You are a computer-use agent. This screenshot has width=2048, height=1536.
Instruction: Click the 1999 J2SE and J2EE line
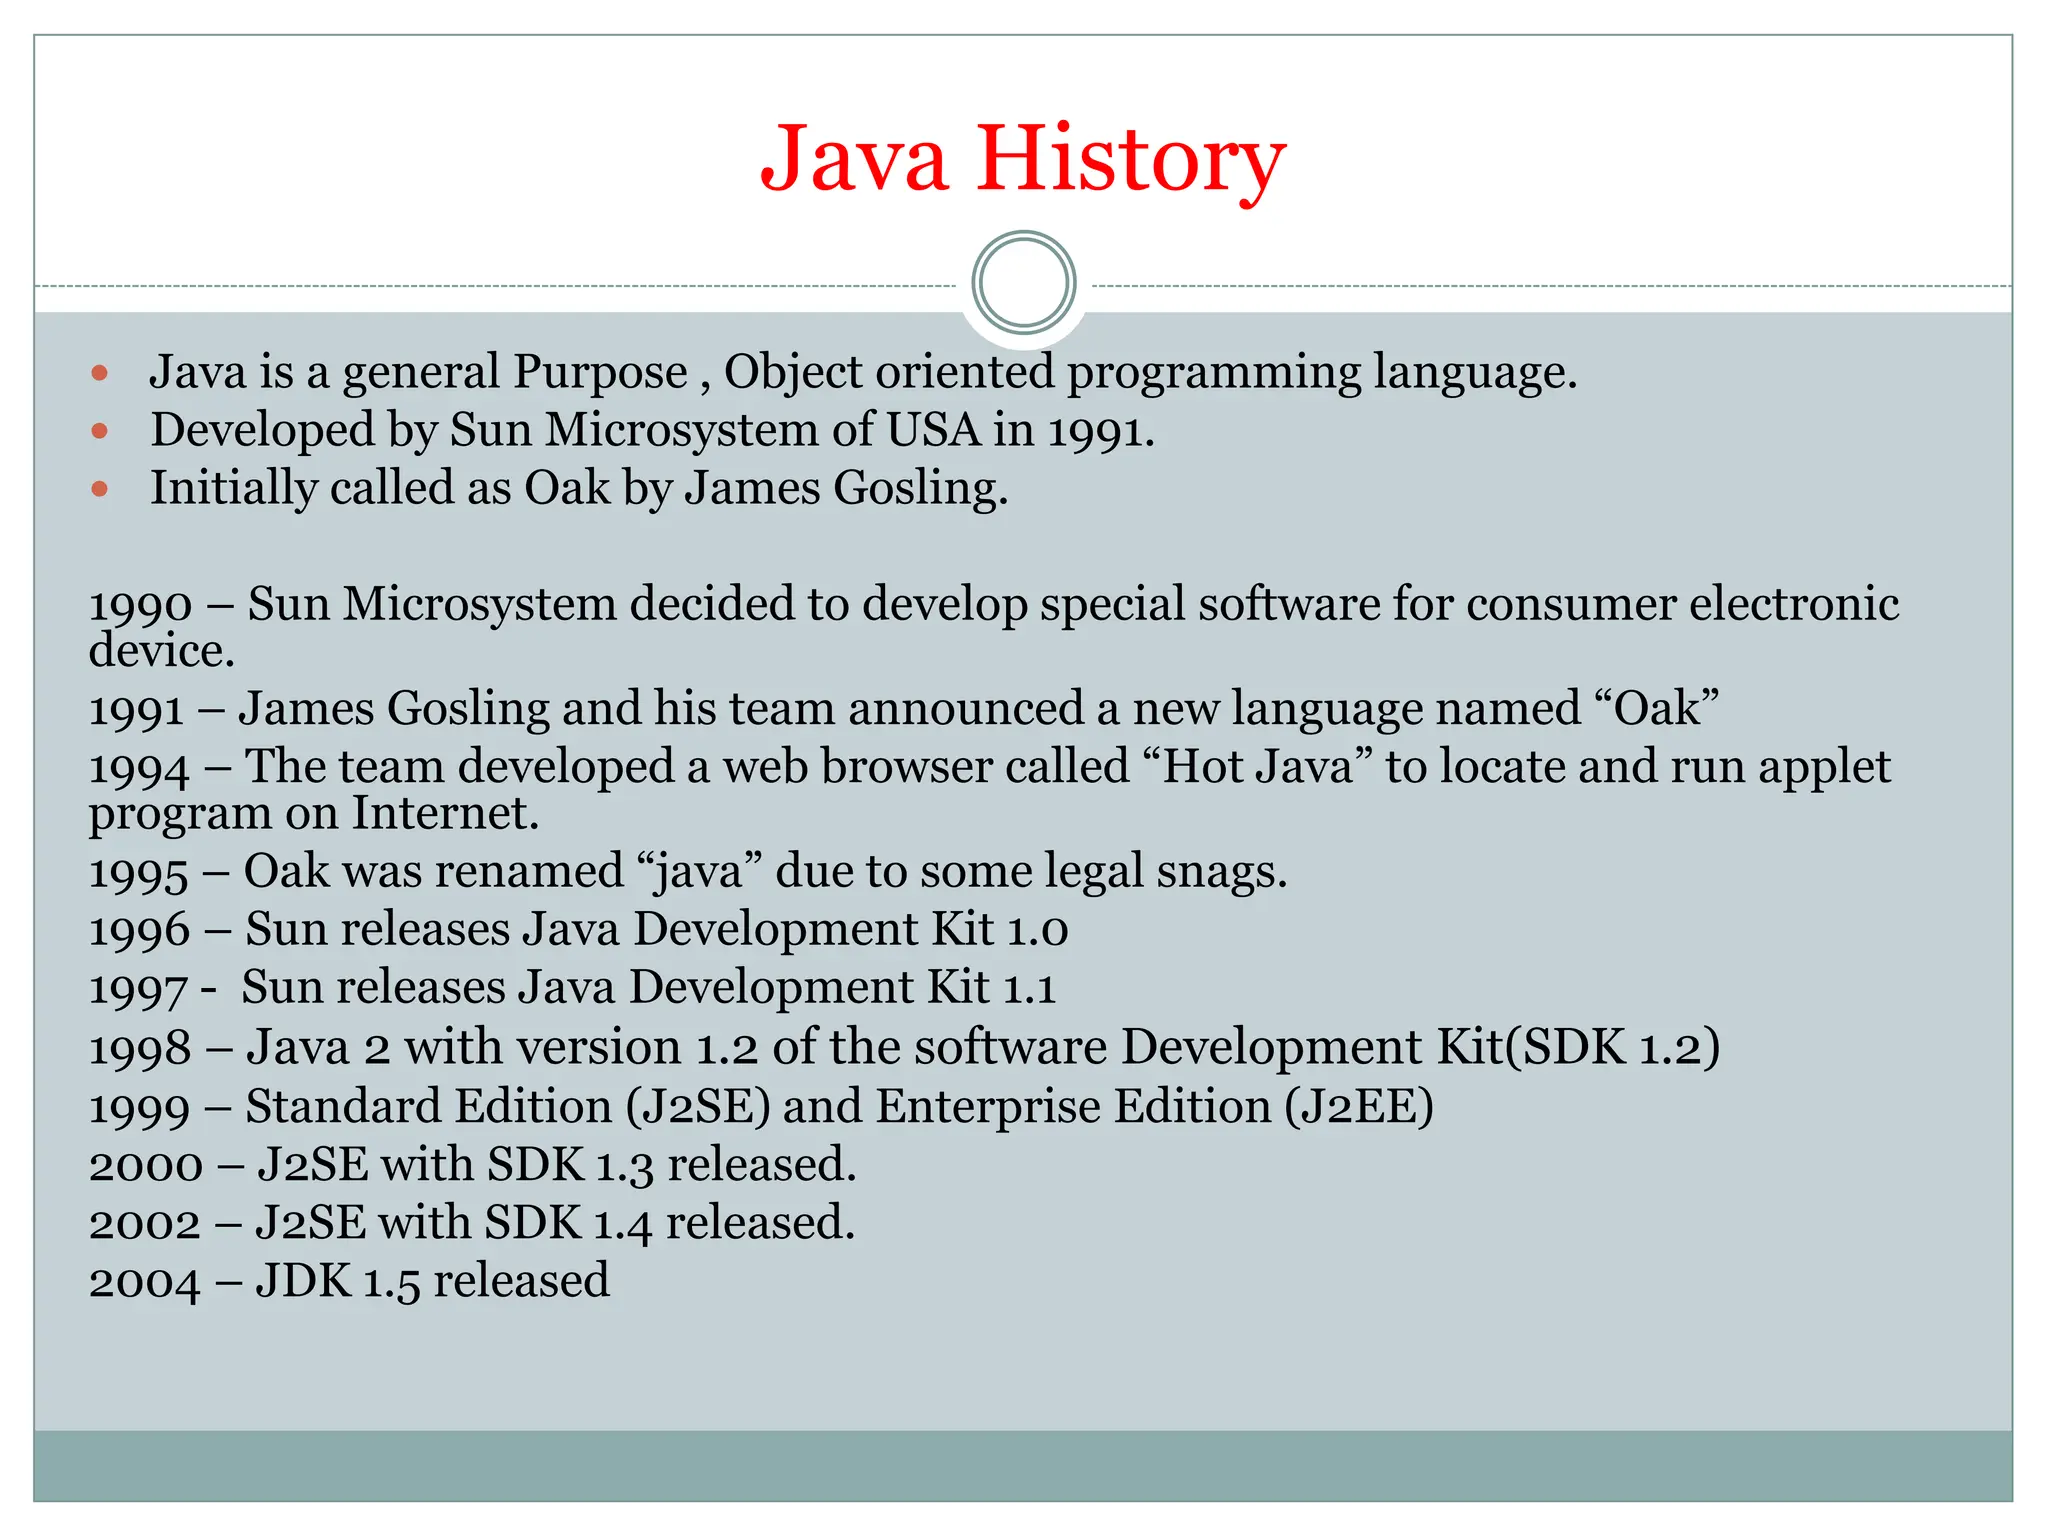tap(760, 1107)
